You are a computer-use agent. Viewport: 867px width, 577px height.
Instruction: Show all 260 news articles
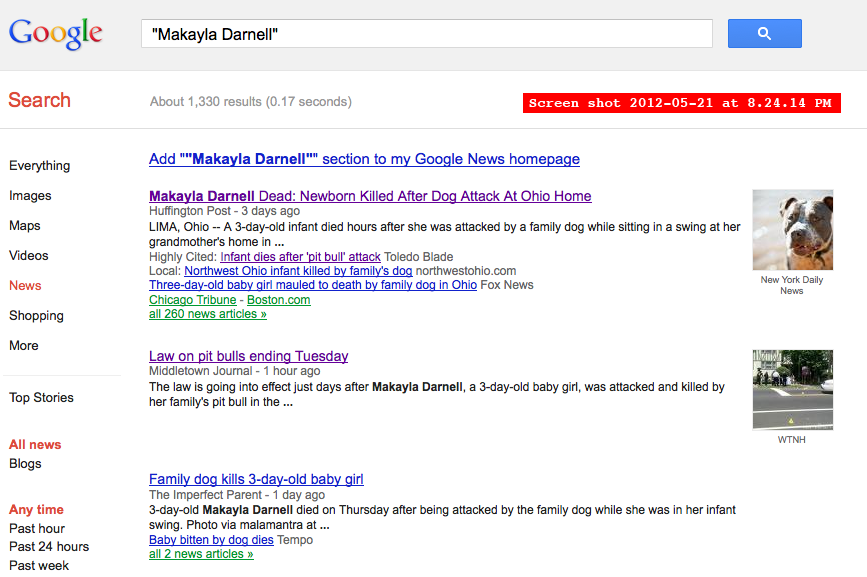pyautogui.click(x=208, y=314)
